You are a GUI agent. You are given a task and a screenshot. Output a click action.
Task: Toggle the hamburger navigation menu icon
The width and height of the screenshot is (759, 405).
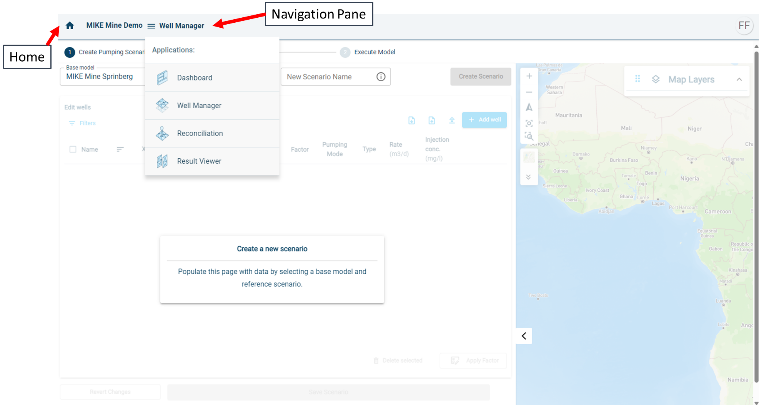tap(151, 26)
